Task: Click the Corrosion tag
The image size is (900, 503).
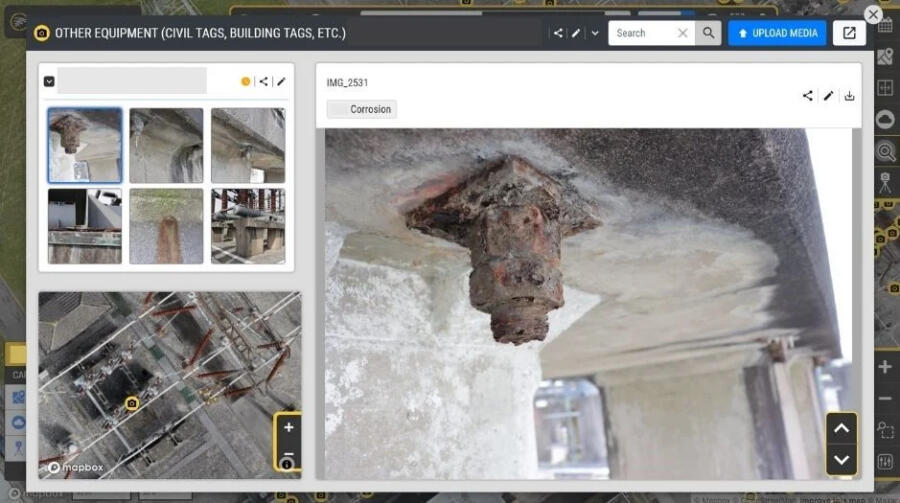Action: 362,109
